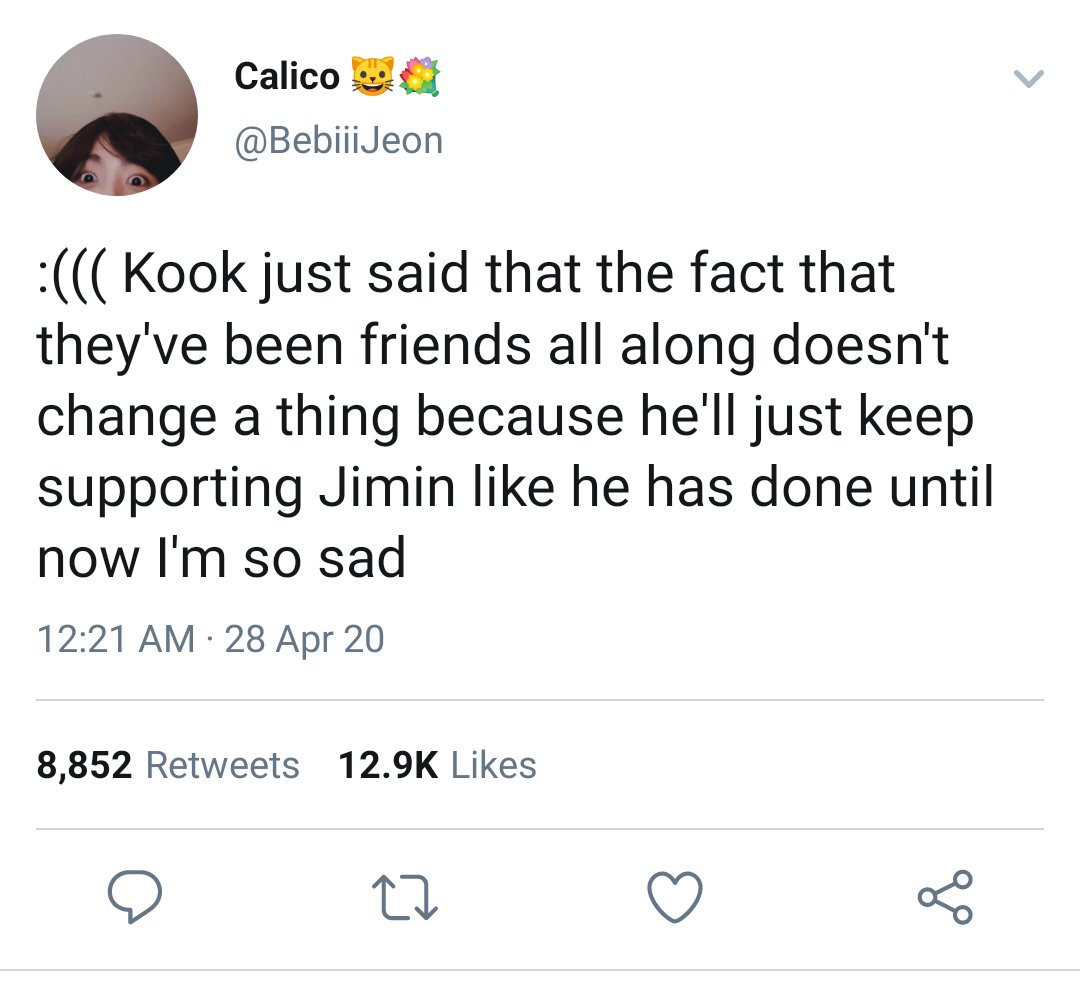View the list of 8,852 Retweets

click(168, 765)
